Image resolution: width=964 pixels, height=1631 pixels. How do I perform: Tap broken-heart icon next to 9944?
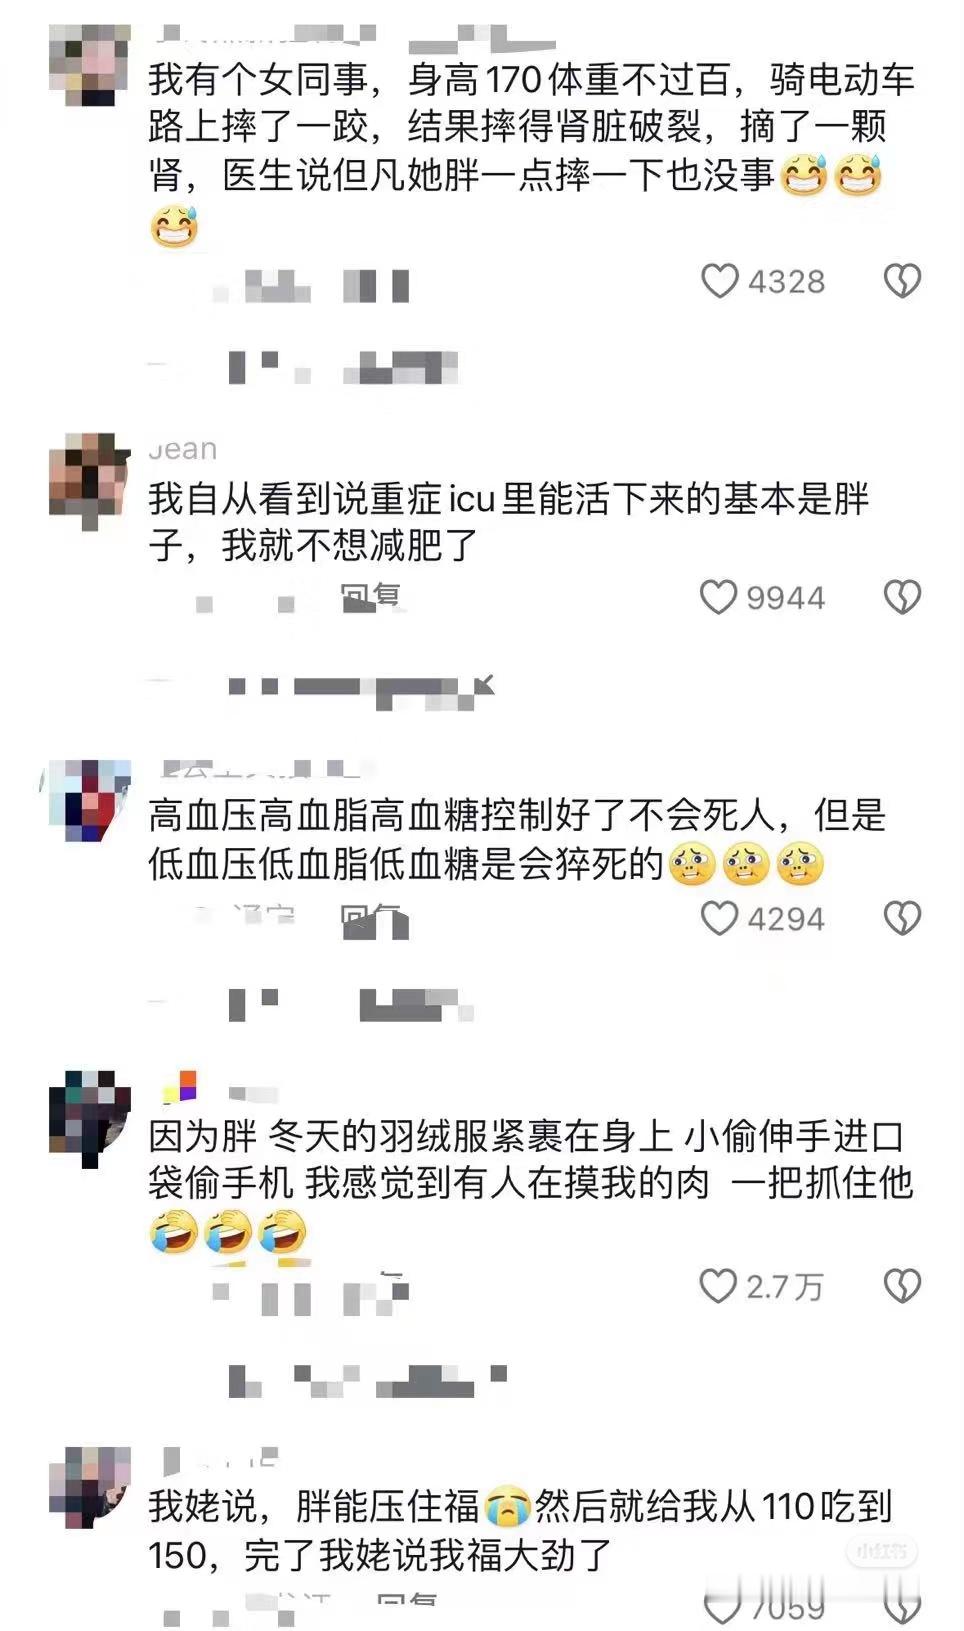coord(902,597)
